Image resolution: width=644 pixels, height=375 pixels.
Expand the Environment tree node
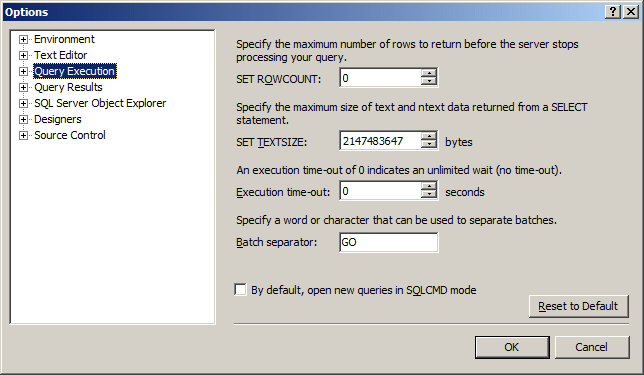(x=23, y=39)
